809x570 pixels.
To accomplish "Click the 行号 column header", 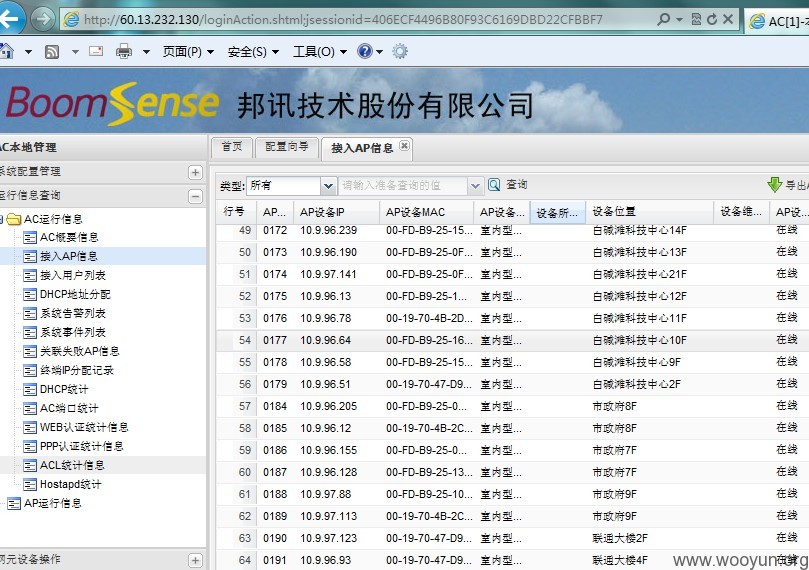I will [234, 212].
